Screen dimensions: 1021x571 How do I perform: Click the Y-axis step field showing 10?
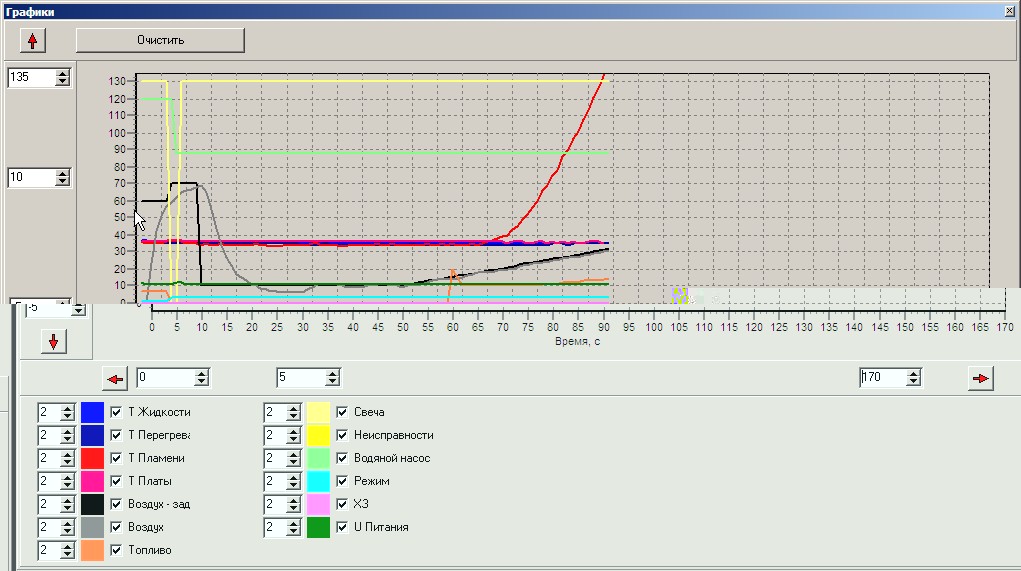[x=31, y=177]
